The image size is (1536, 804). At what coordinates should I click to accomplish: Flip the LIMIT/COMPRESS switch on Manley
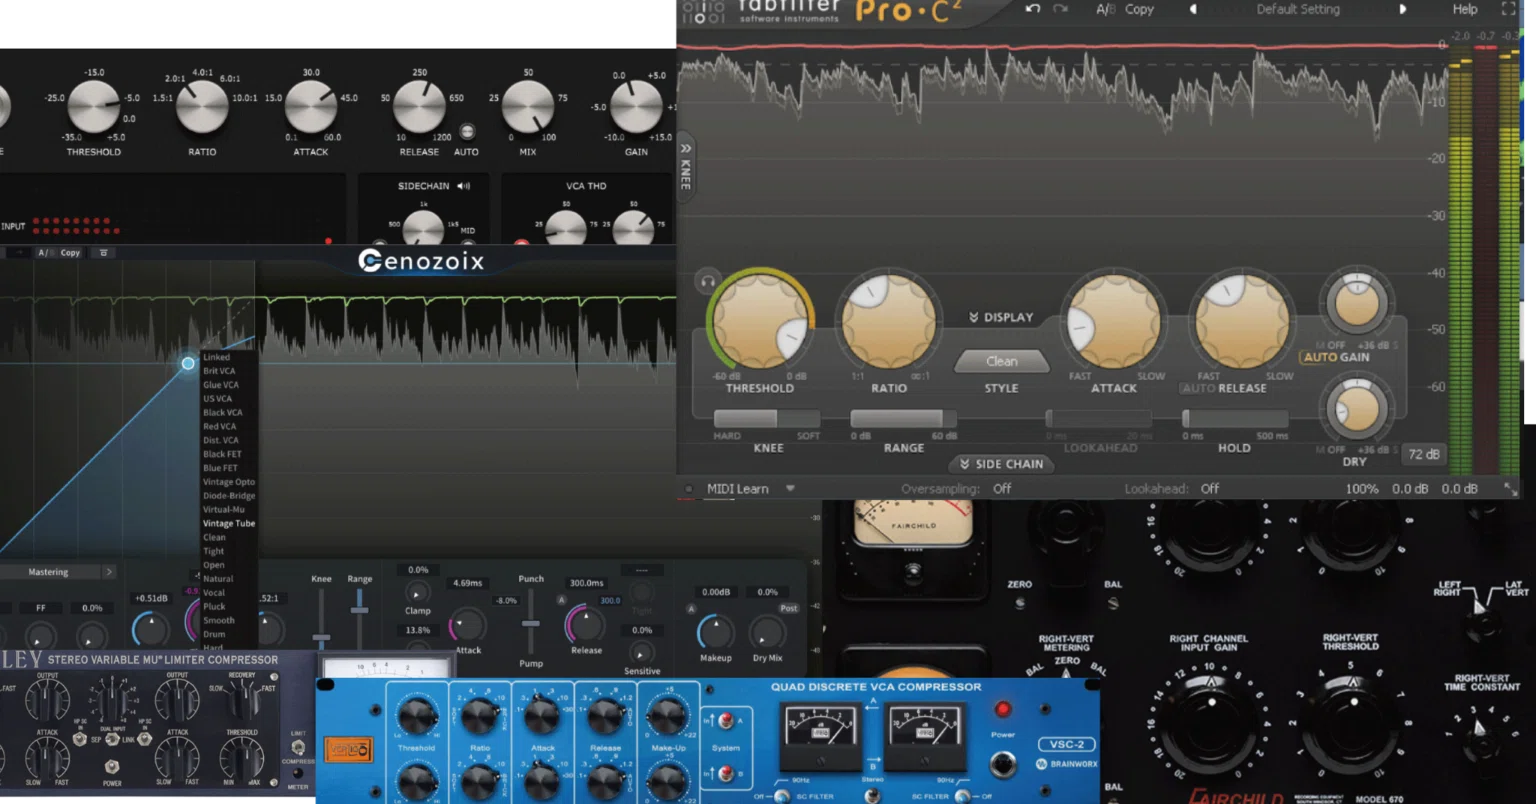(297, 748)
